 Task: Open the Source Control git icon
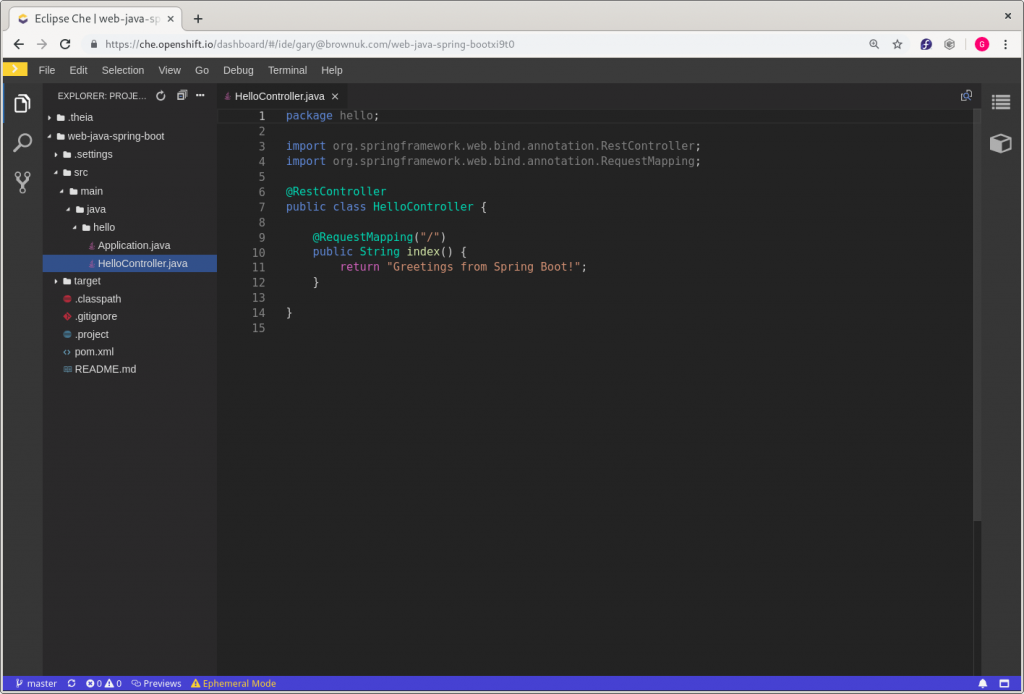tap(22, 182)
